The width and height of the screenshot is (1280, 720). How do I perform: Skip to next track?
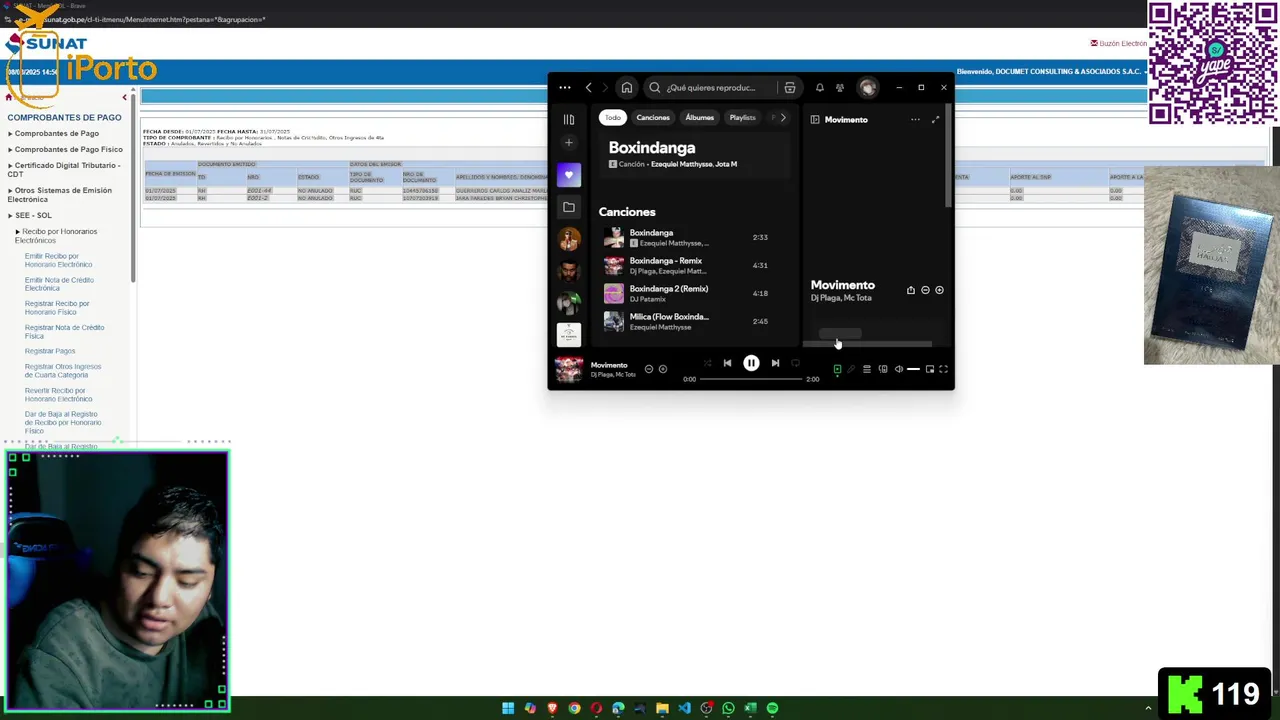pos(775,363)
